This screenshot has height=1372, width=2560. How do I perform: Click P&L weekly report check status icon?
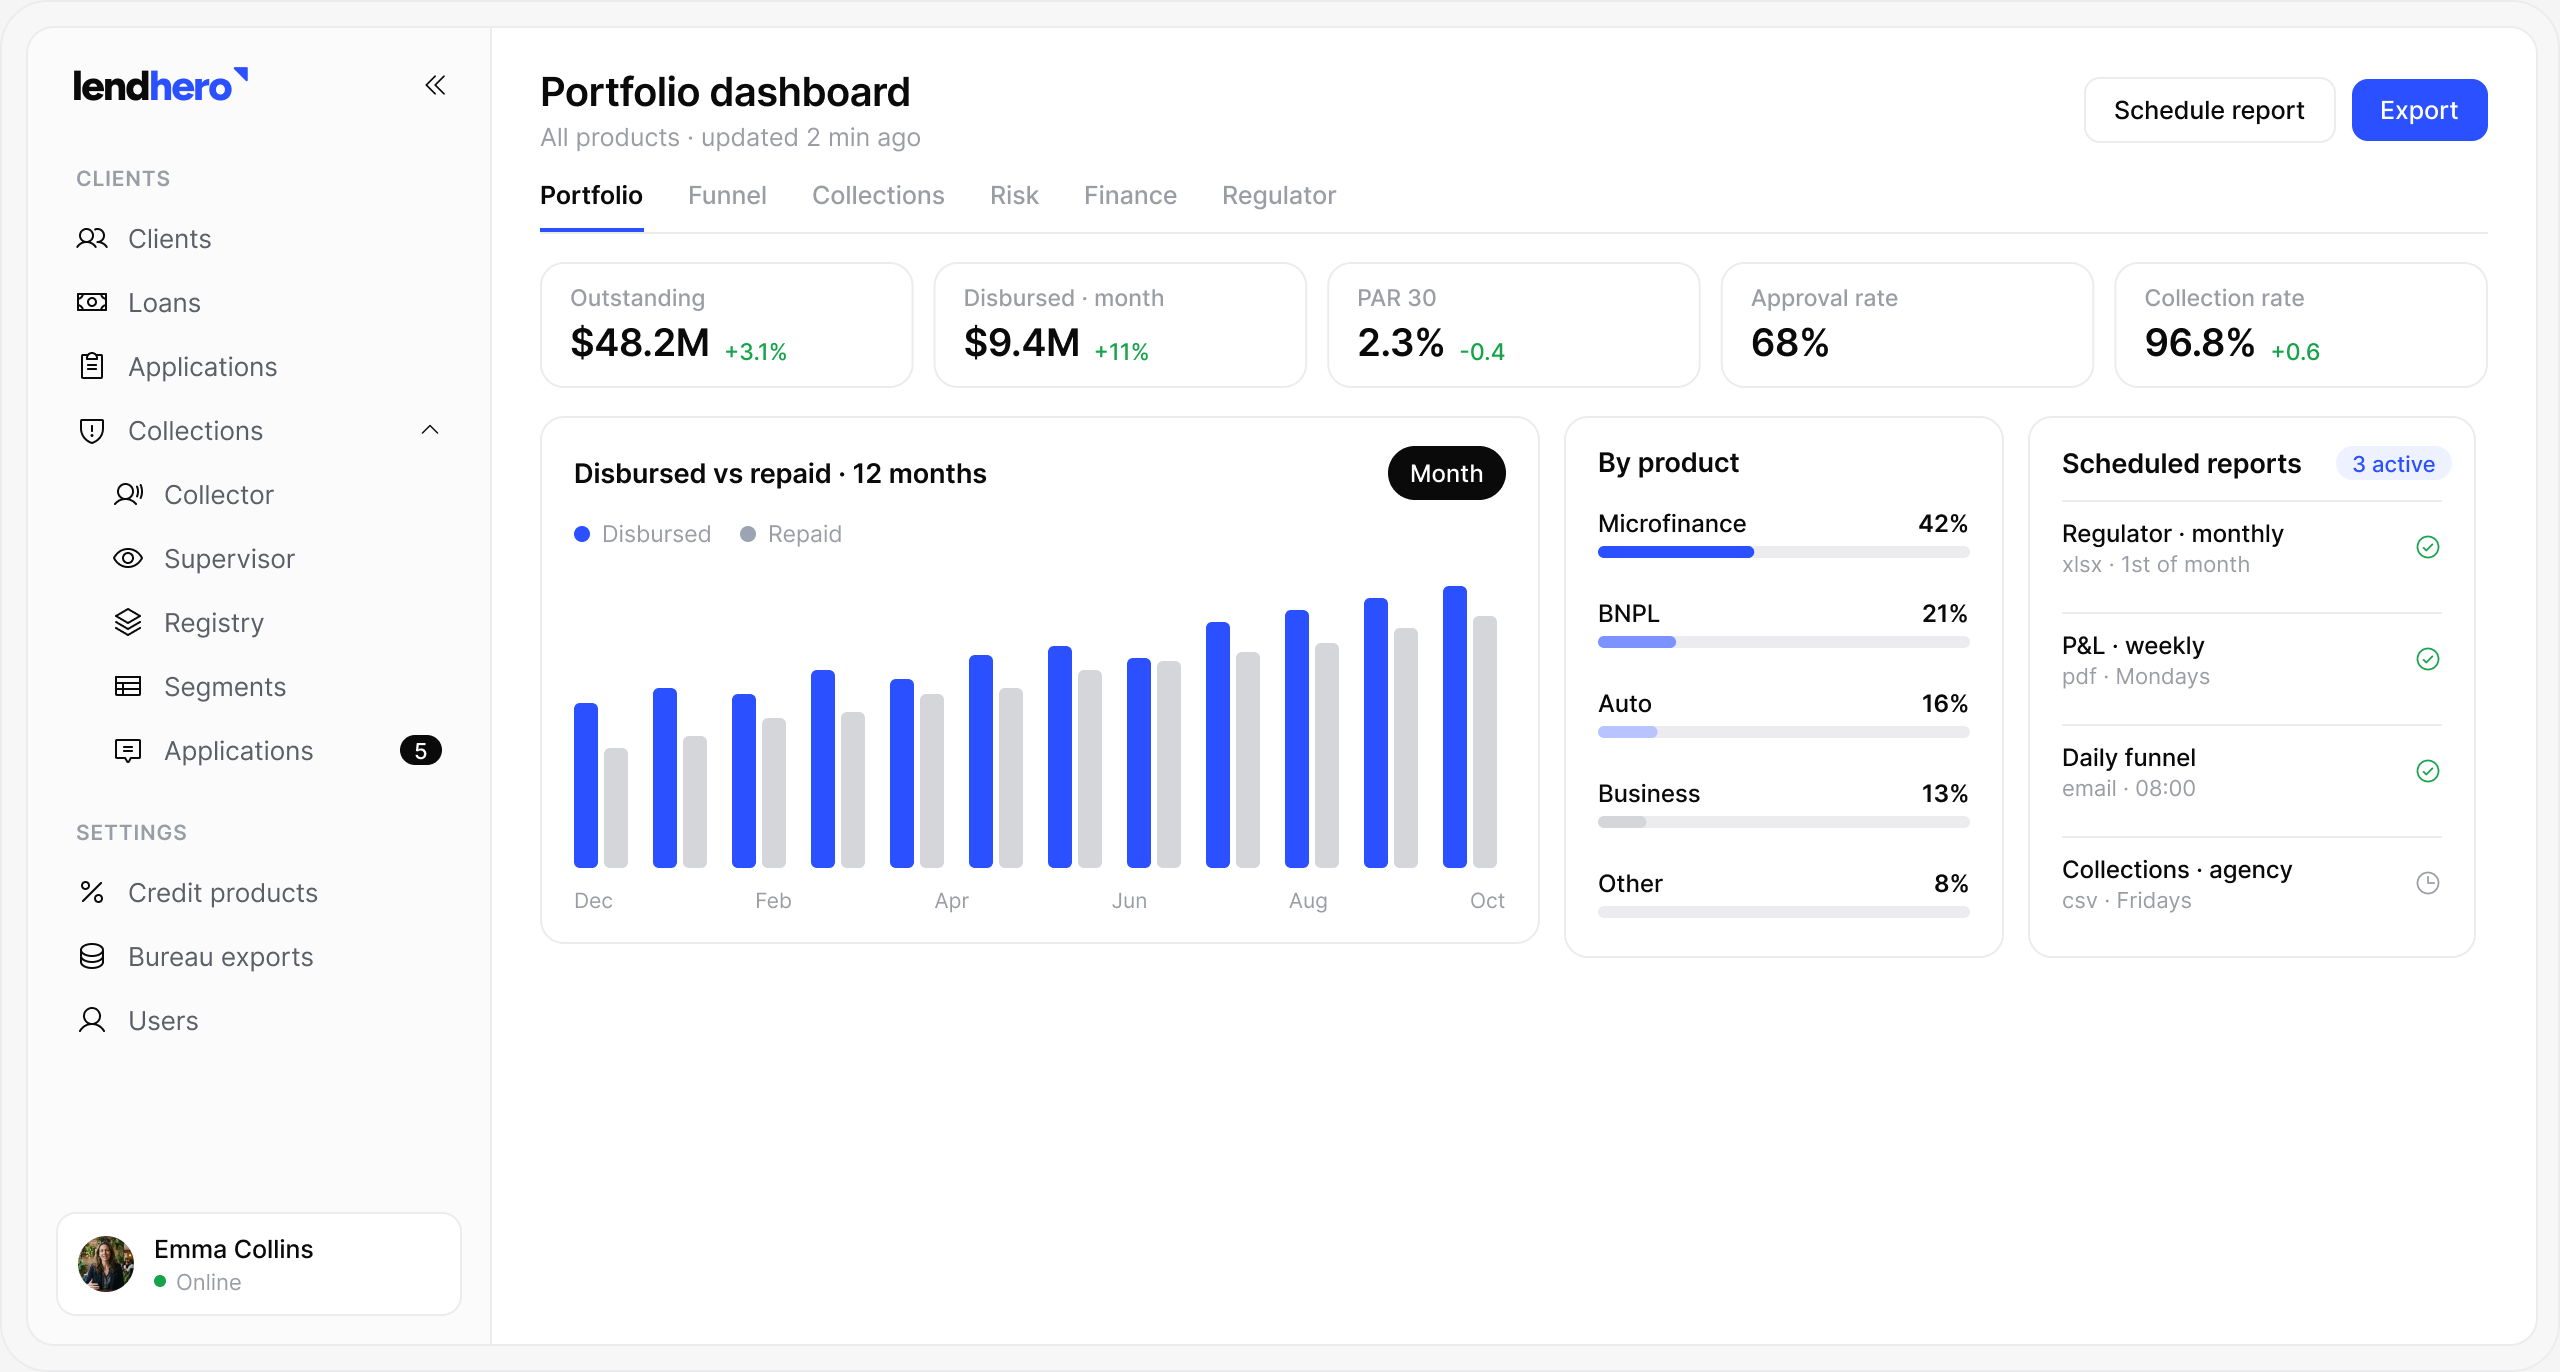[x=2428, y=659]
